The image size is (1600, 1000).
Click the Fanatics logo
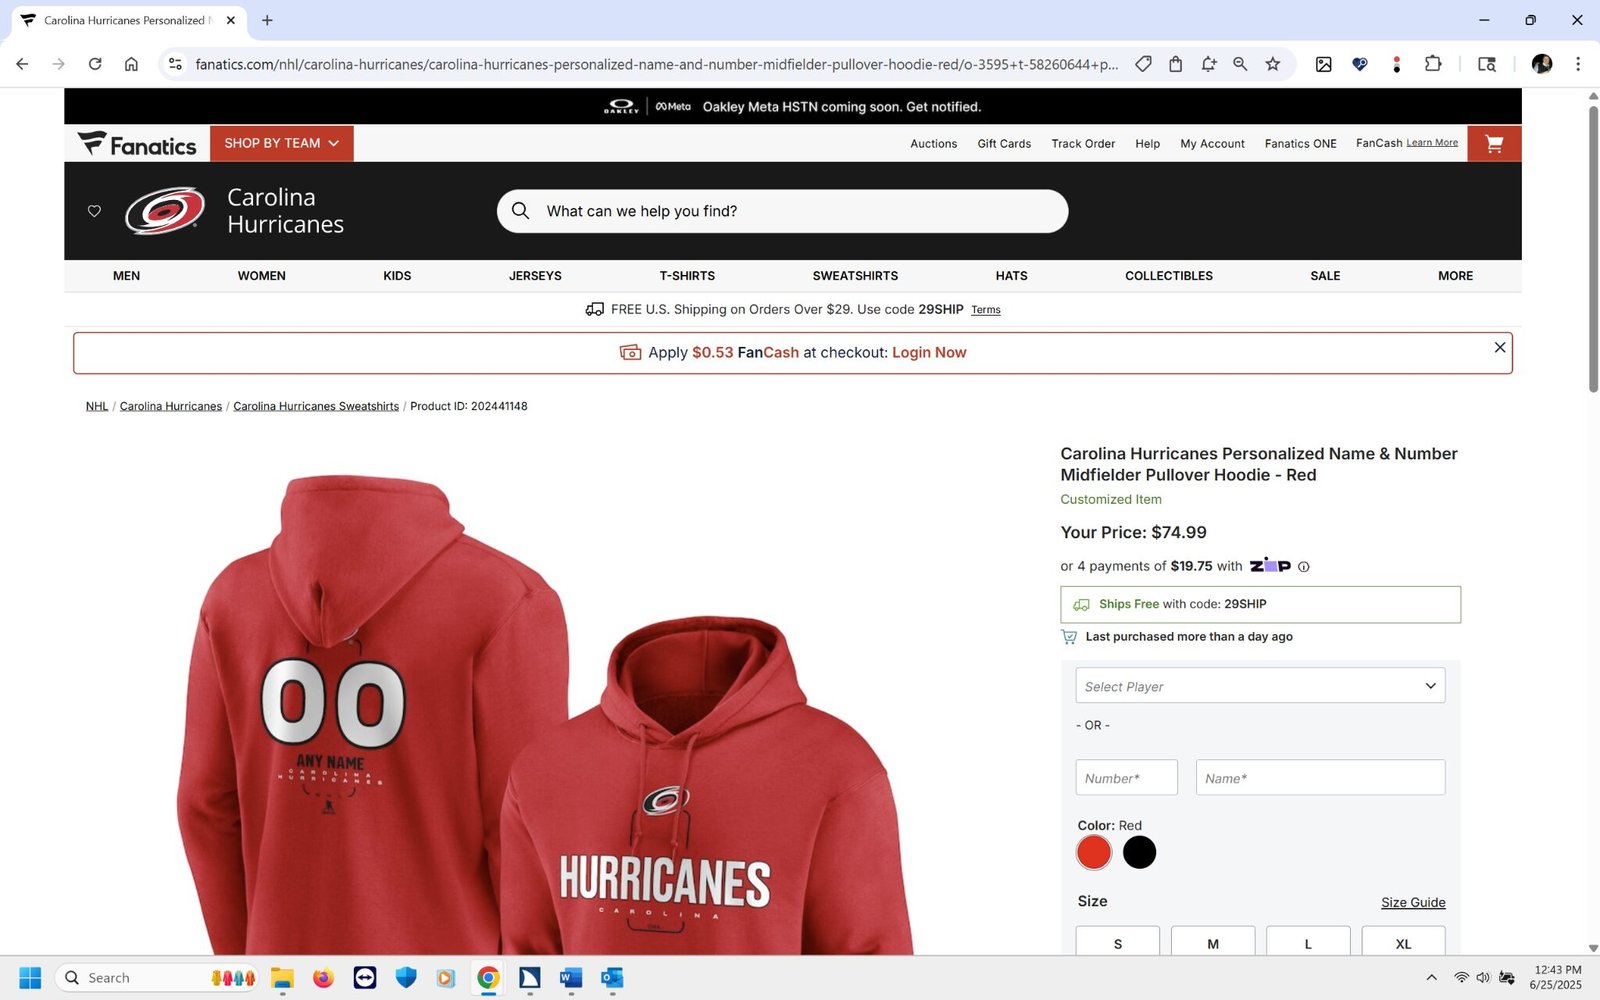(x=137, y=144)
